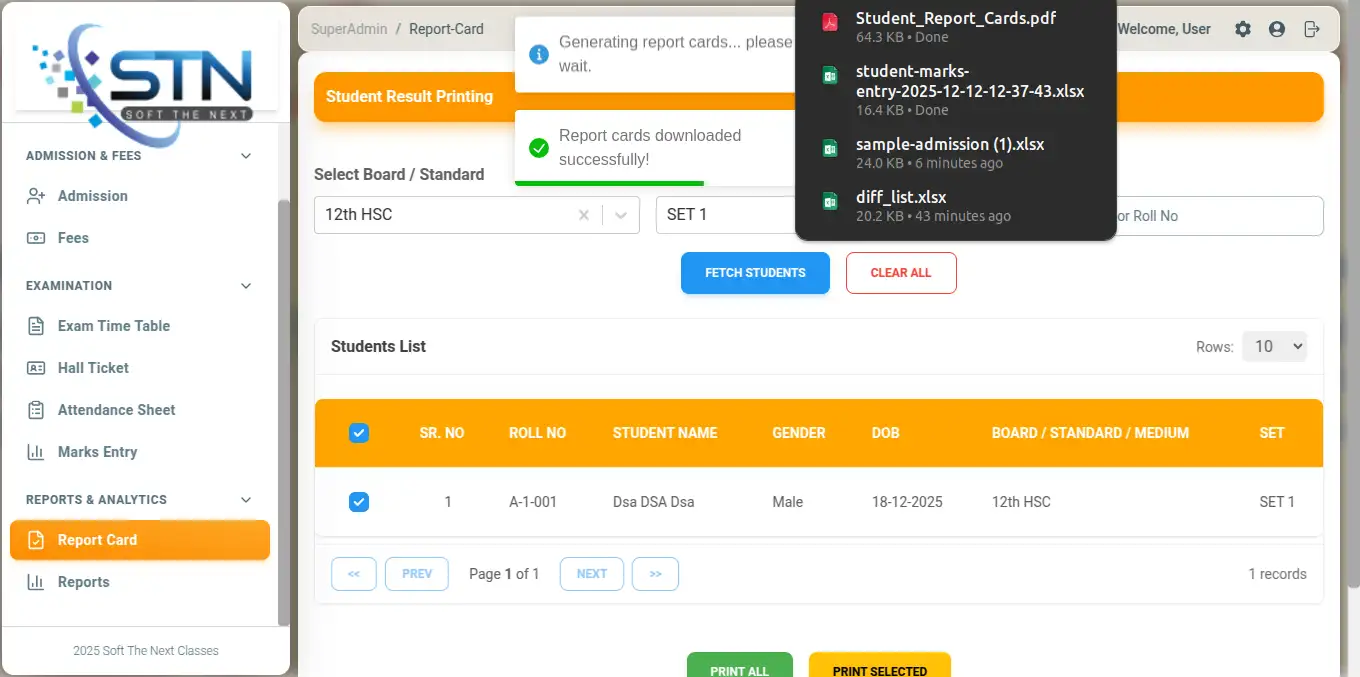Open the user profile icon

[x=1277, y=29]
